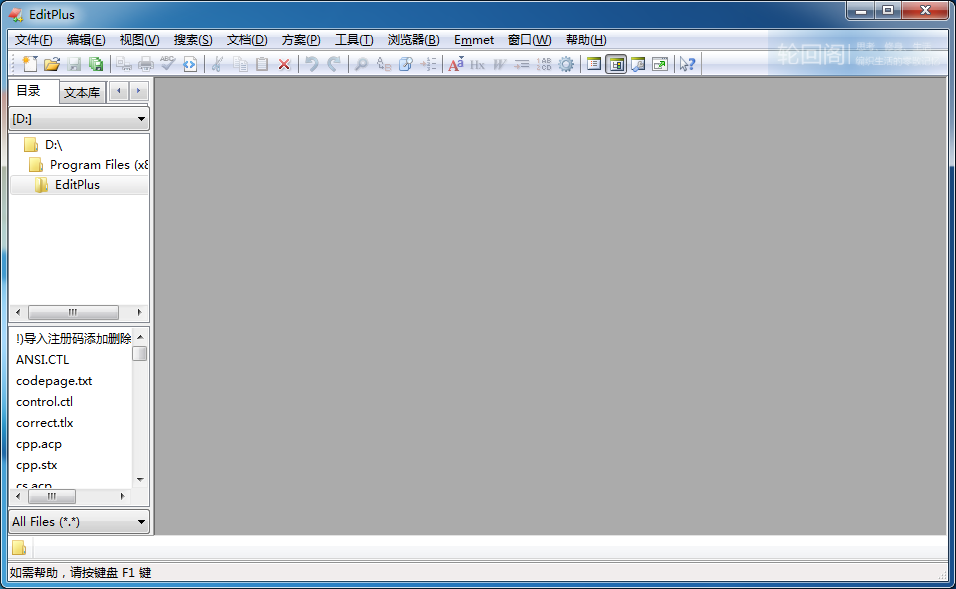Click the folder icon in document bar
956x589 pixels.
coord(19,548)
